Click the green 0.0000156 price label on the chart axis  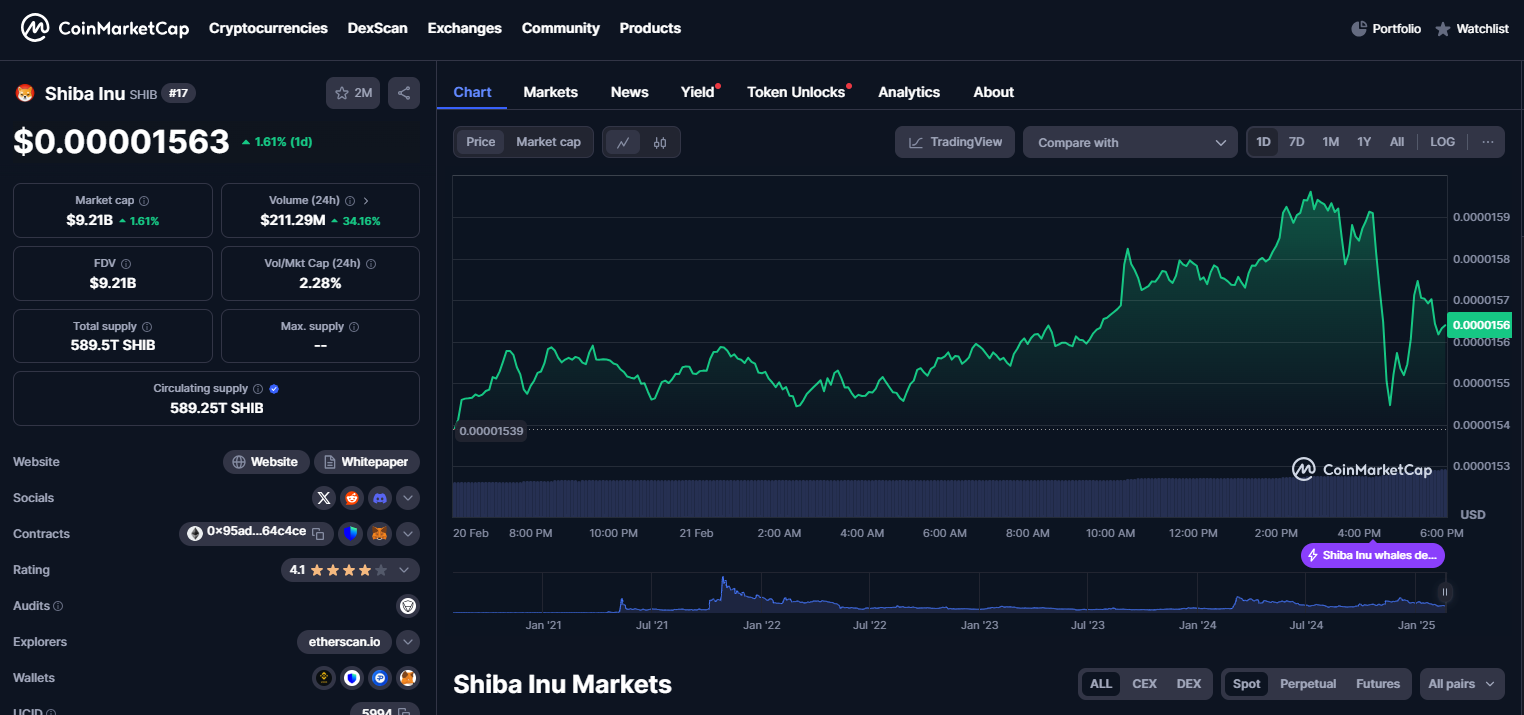1480,325
